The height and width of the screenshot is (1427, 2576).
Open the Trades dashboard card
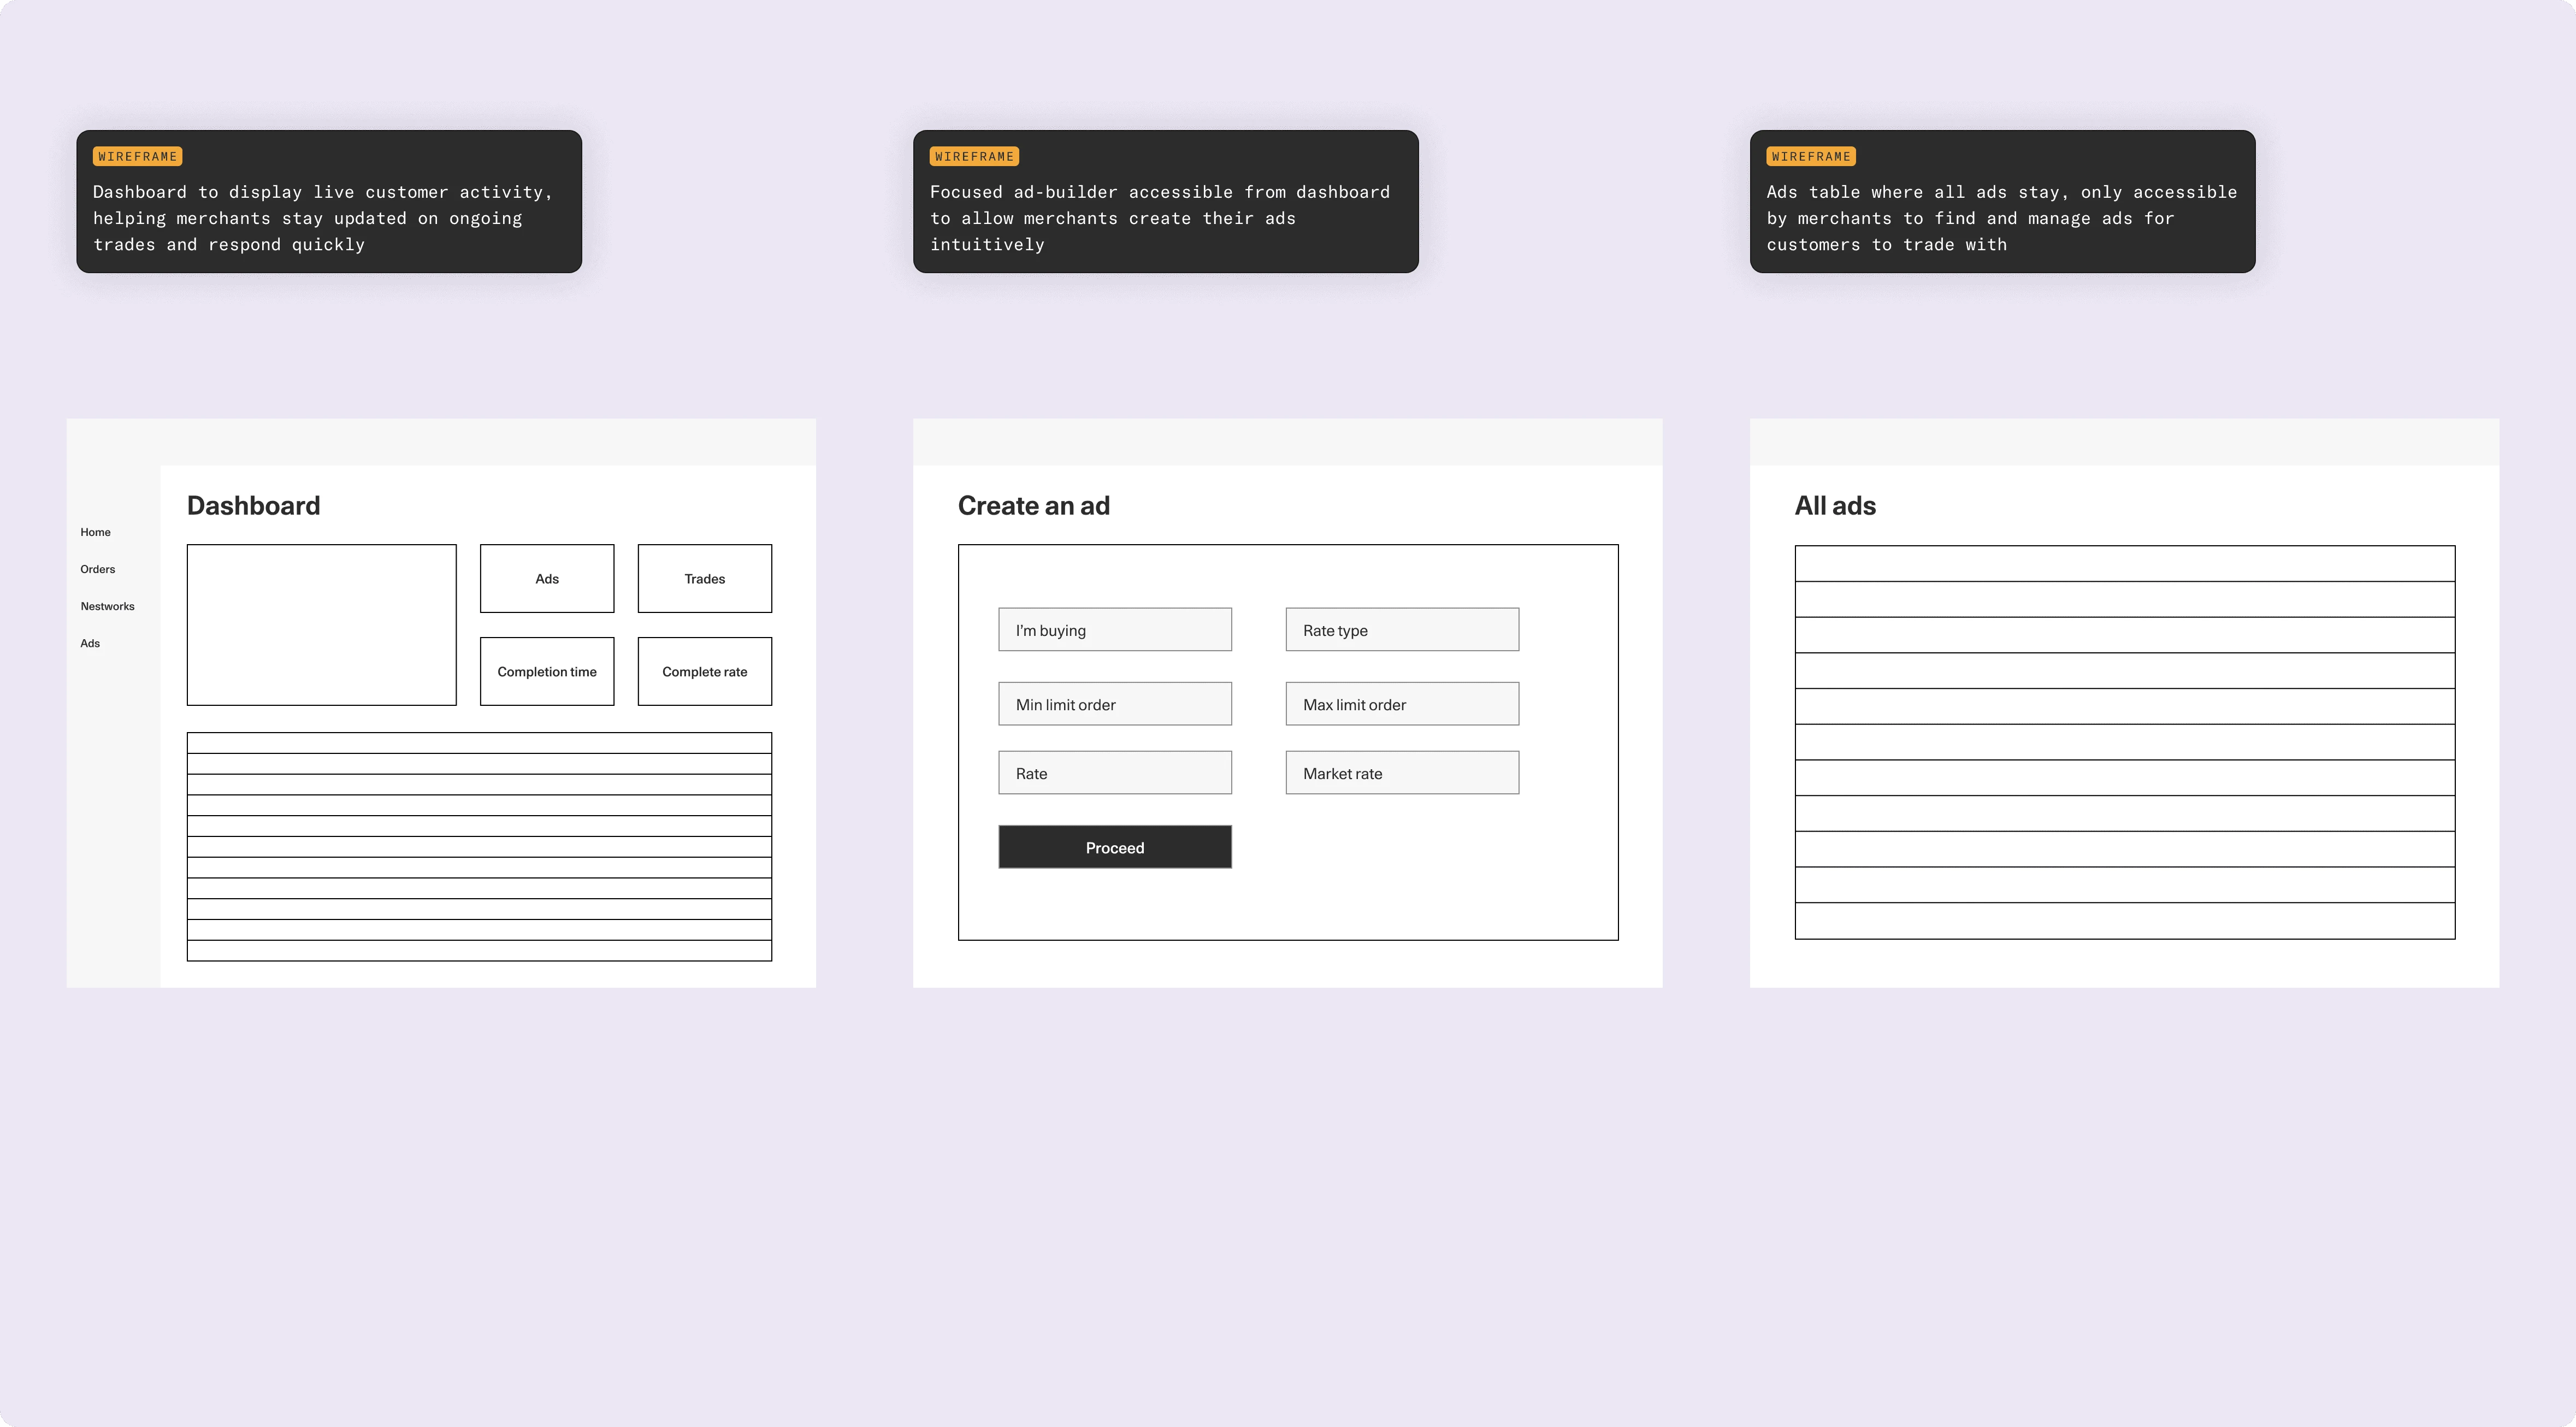(x=705, y=578)
